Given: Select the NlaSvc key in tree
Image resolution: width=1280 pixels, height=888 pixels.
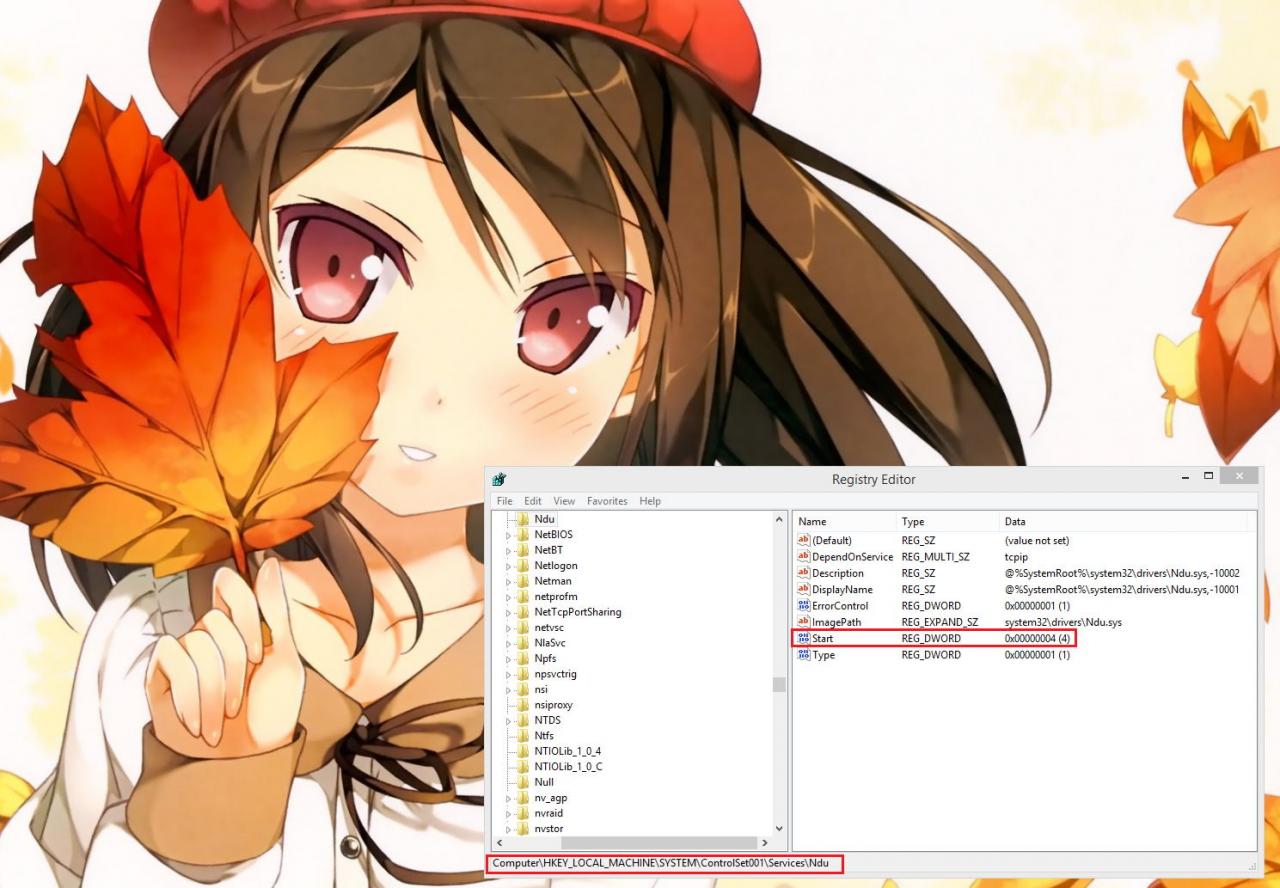Looking at the screenshot, I should (549, 643).
